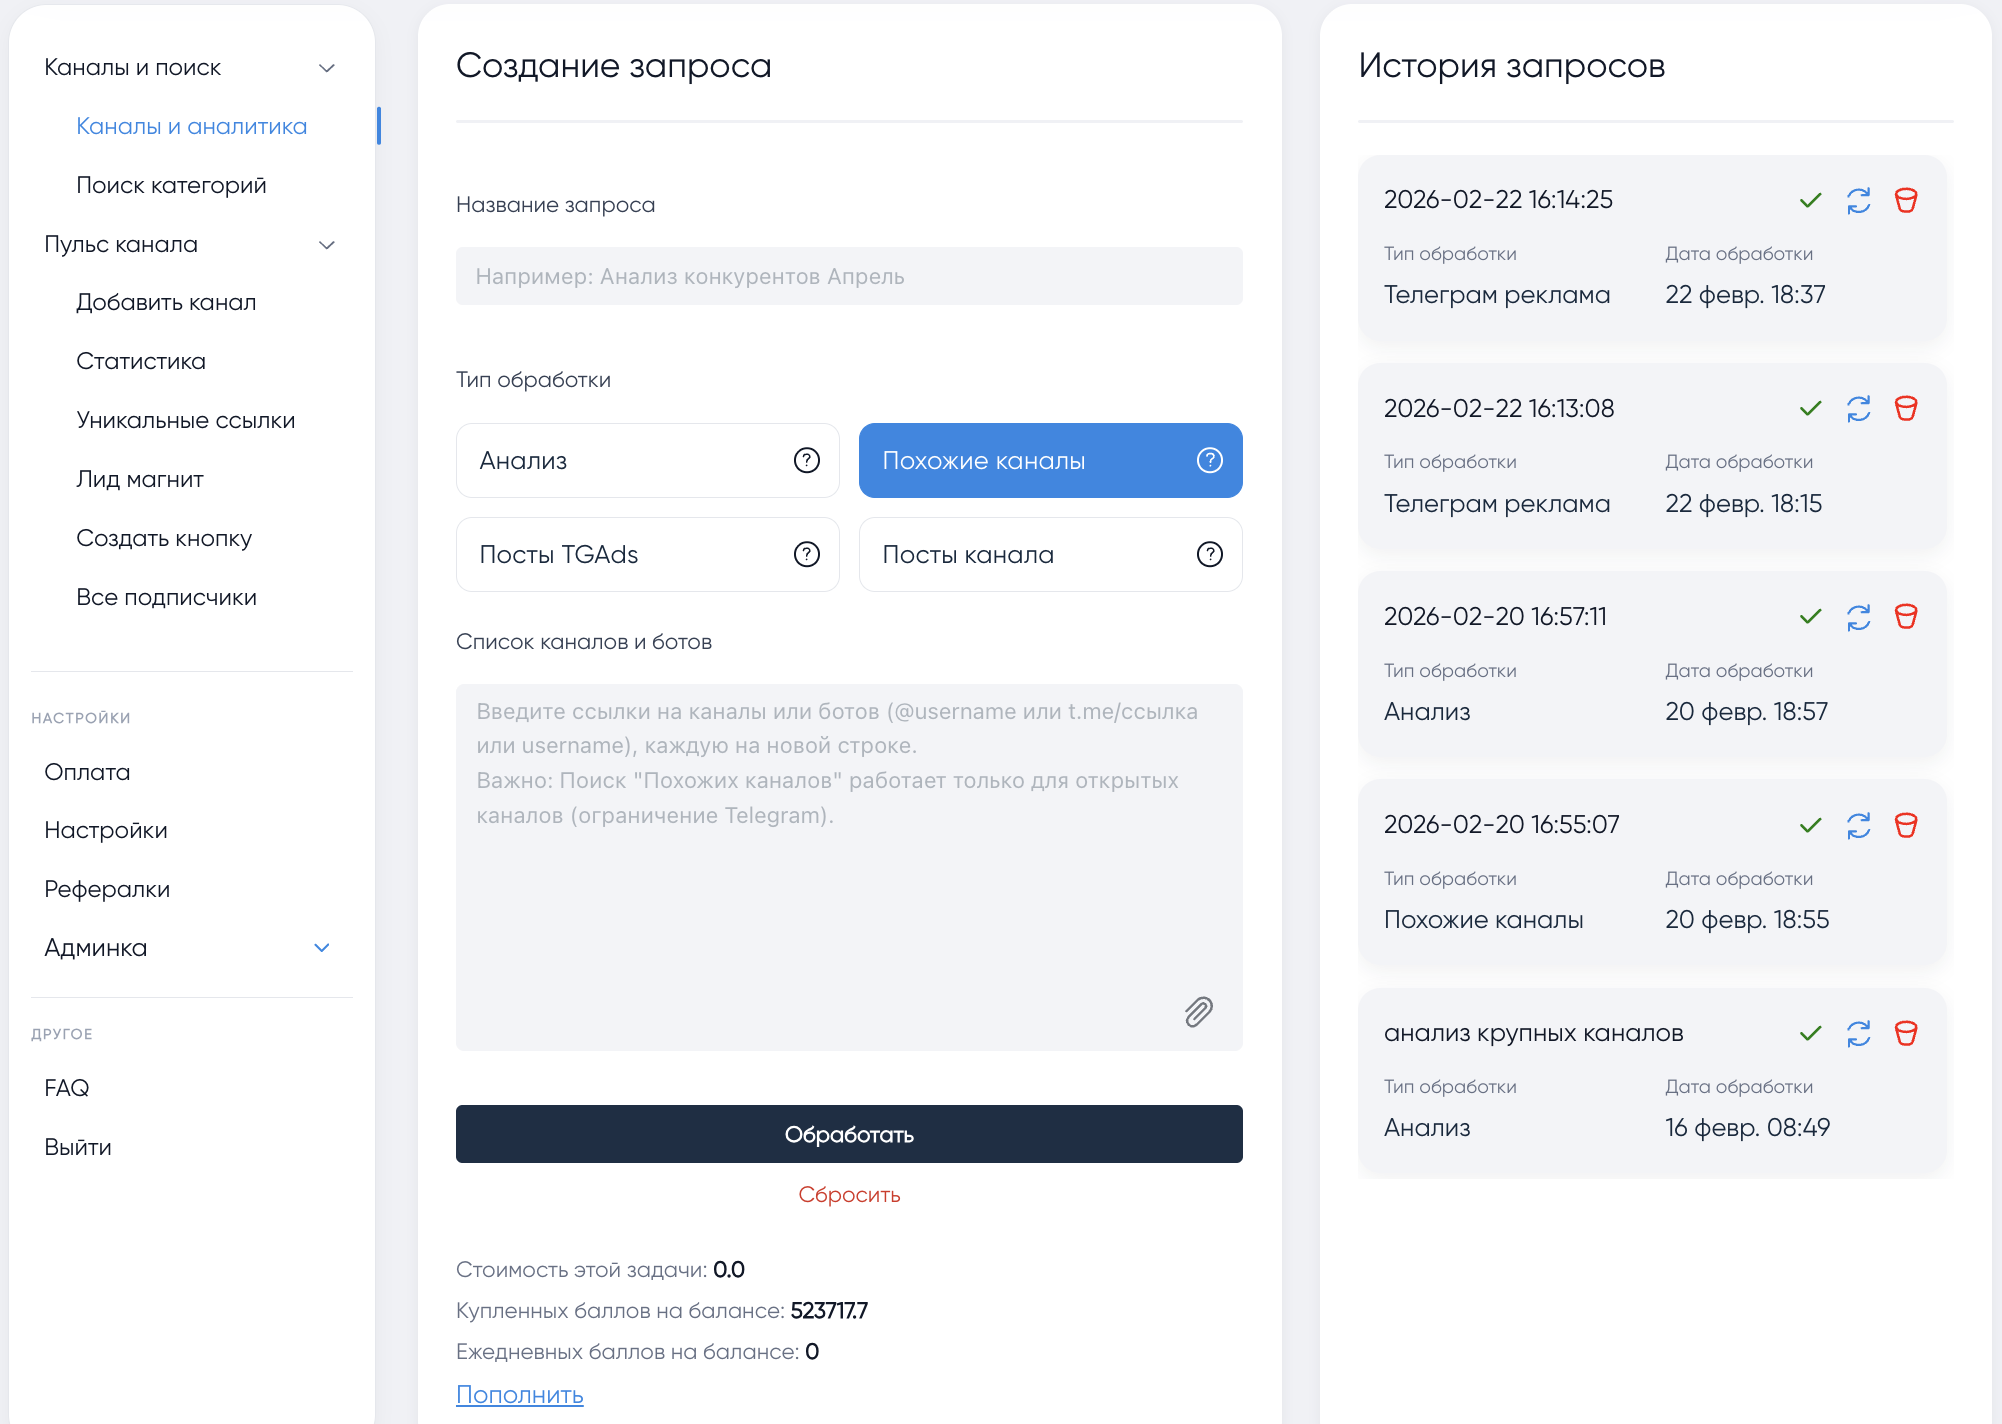
Task: Go to Оплата settings
Action: tap(87, 772)
